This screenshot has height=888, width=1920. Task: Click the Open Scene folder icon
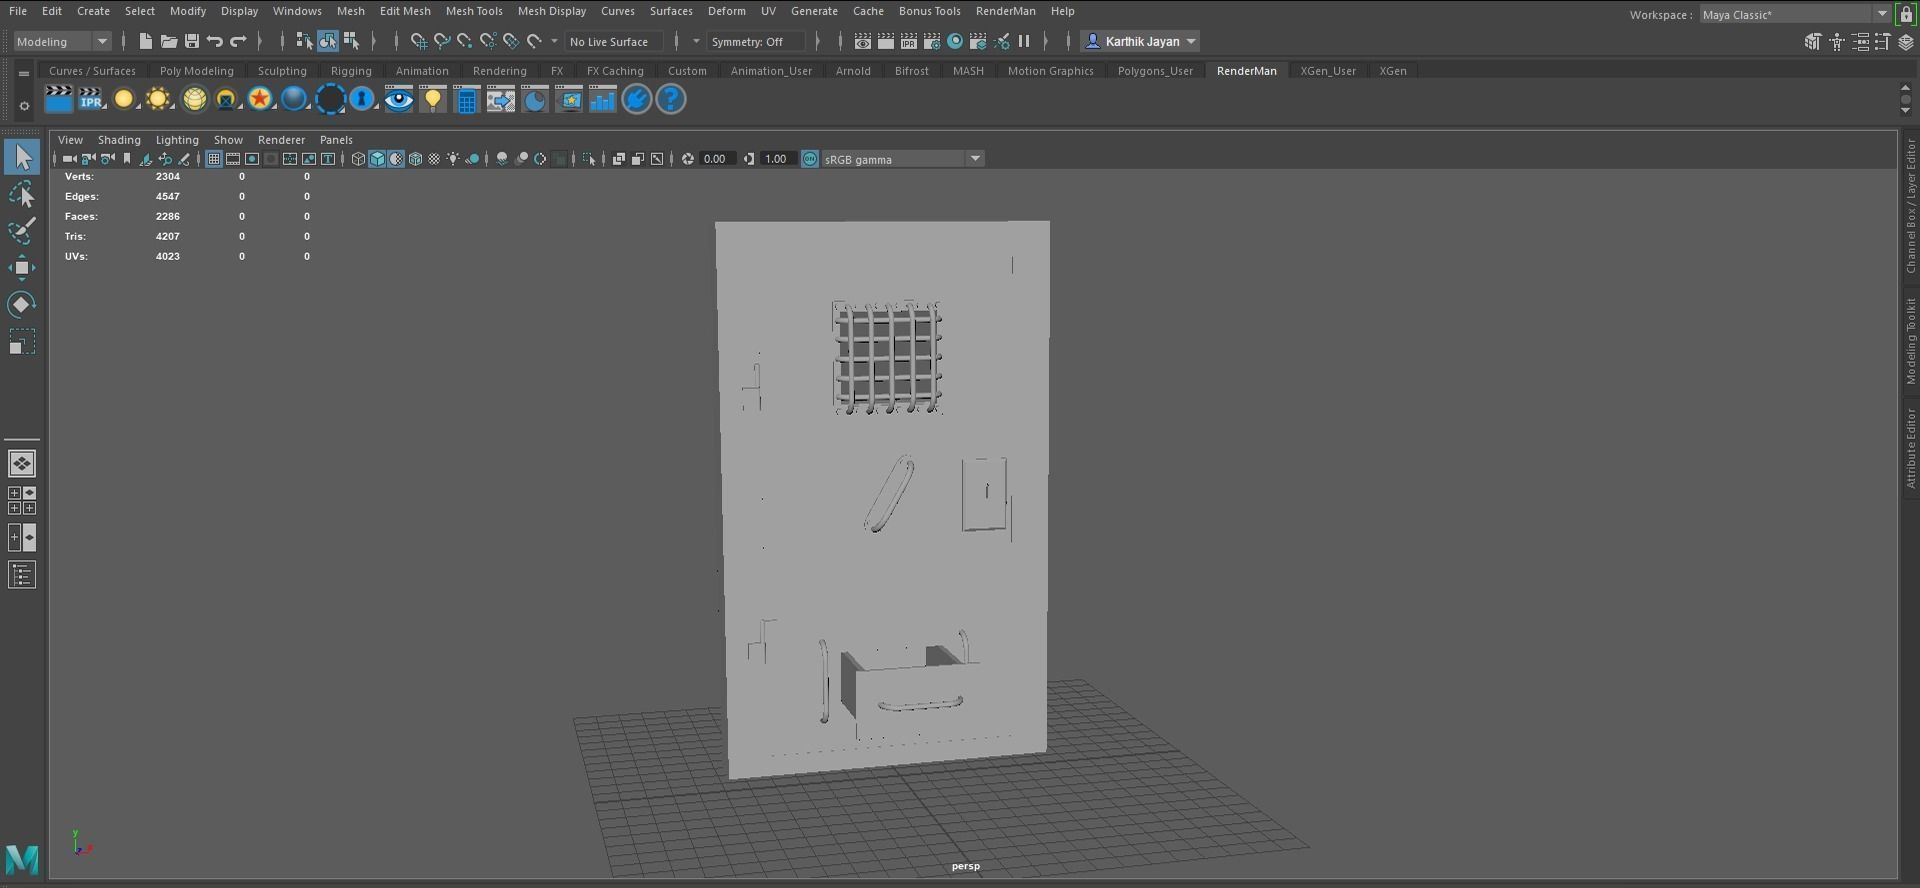[x=169, y=41]
